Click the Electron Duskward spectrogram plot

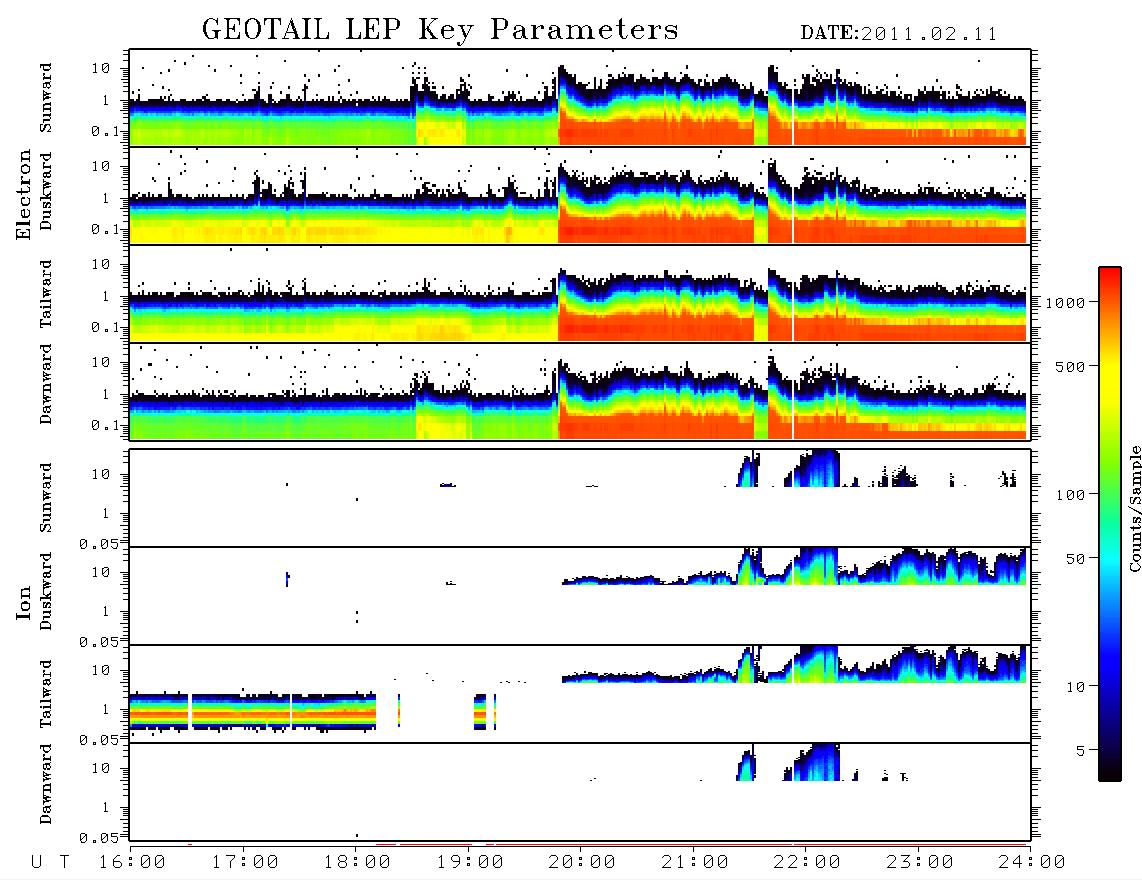pos(580,195)
